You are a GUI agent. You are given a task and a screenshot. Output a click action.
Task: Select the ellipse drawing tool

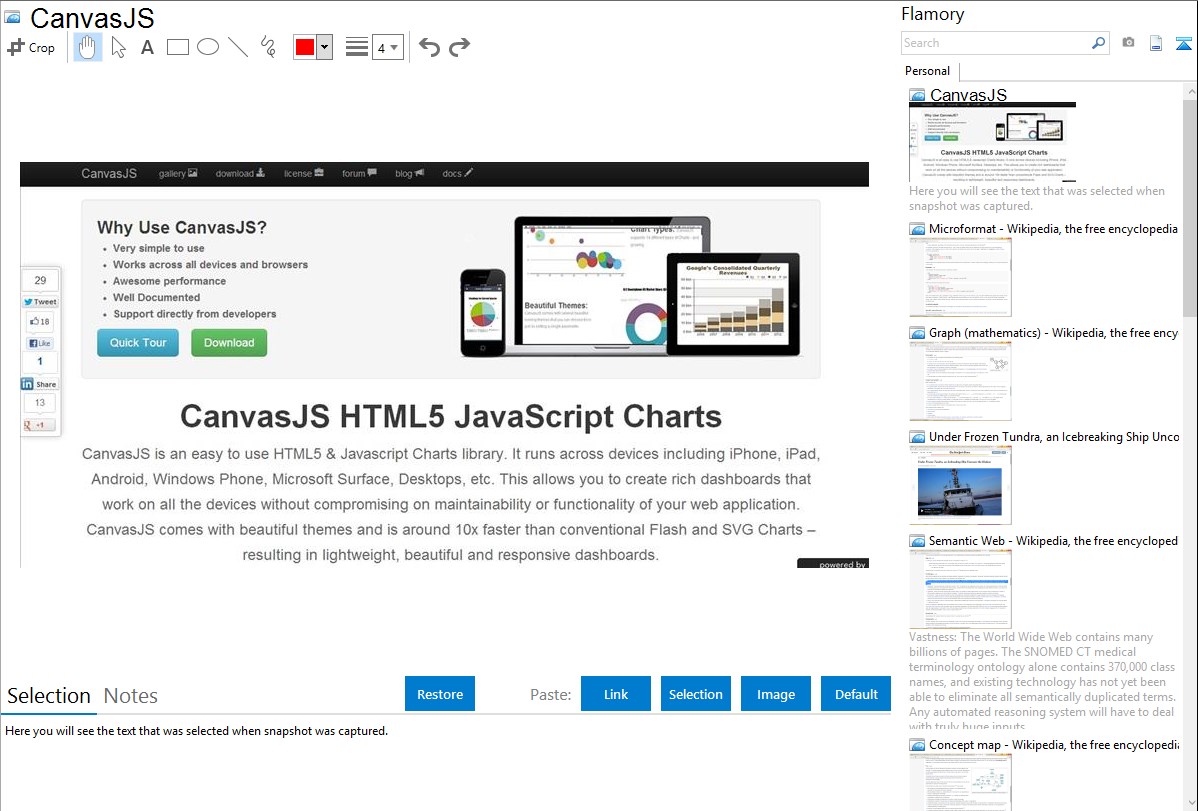208,47
